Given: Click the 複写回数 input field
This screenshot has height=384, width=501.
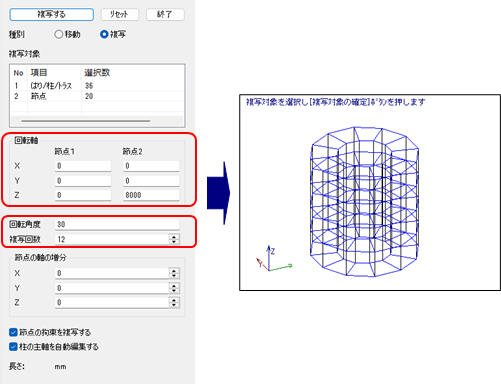Looking at the screenshot, I should (112, 239).
